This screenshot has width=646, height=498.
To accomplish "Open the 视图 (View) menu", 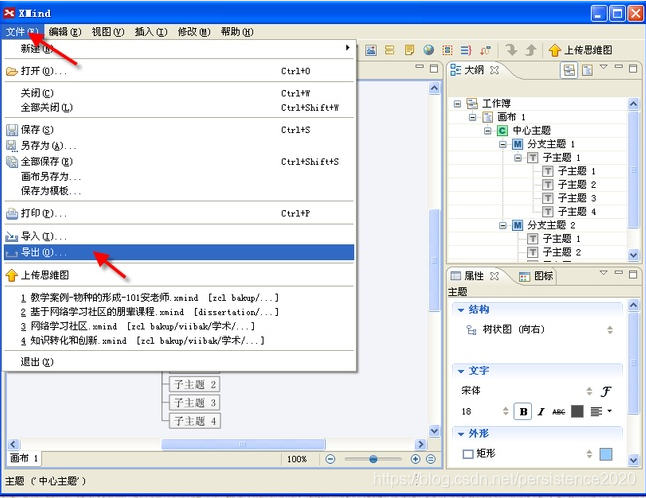I will click(108, 32).
